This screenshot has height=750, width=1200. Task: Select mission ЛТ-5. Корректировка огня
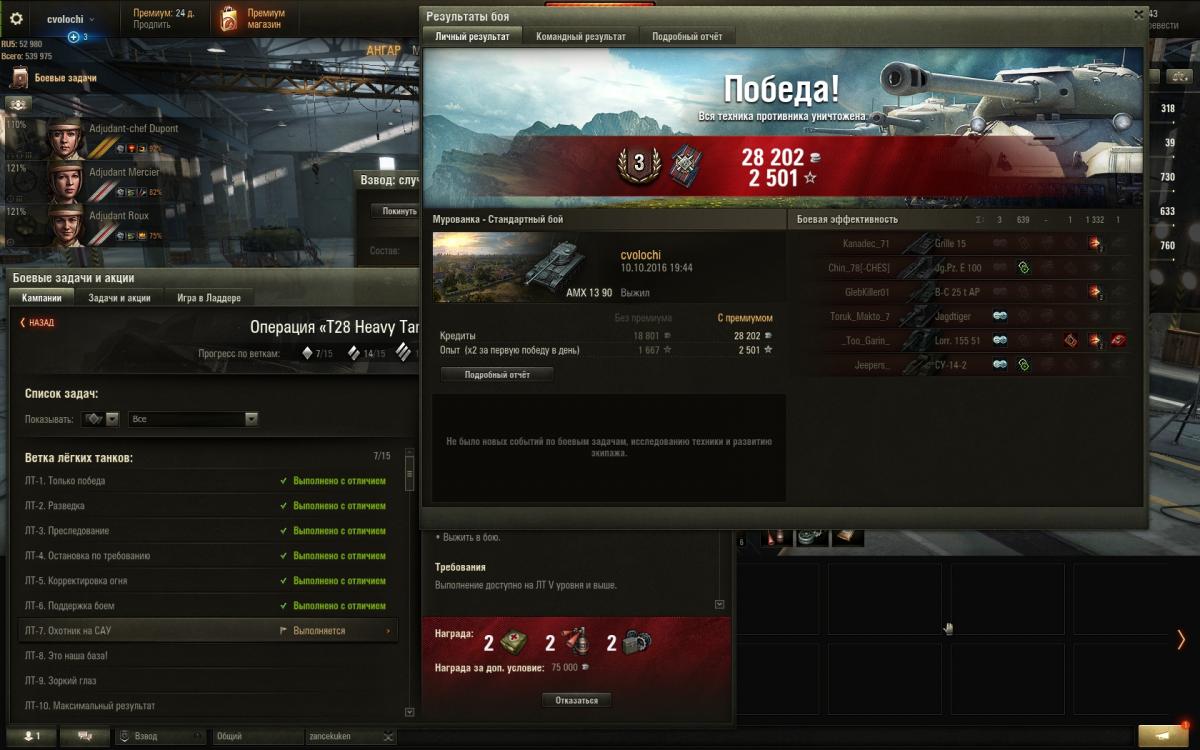click(x=208, y=581)
